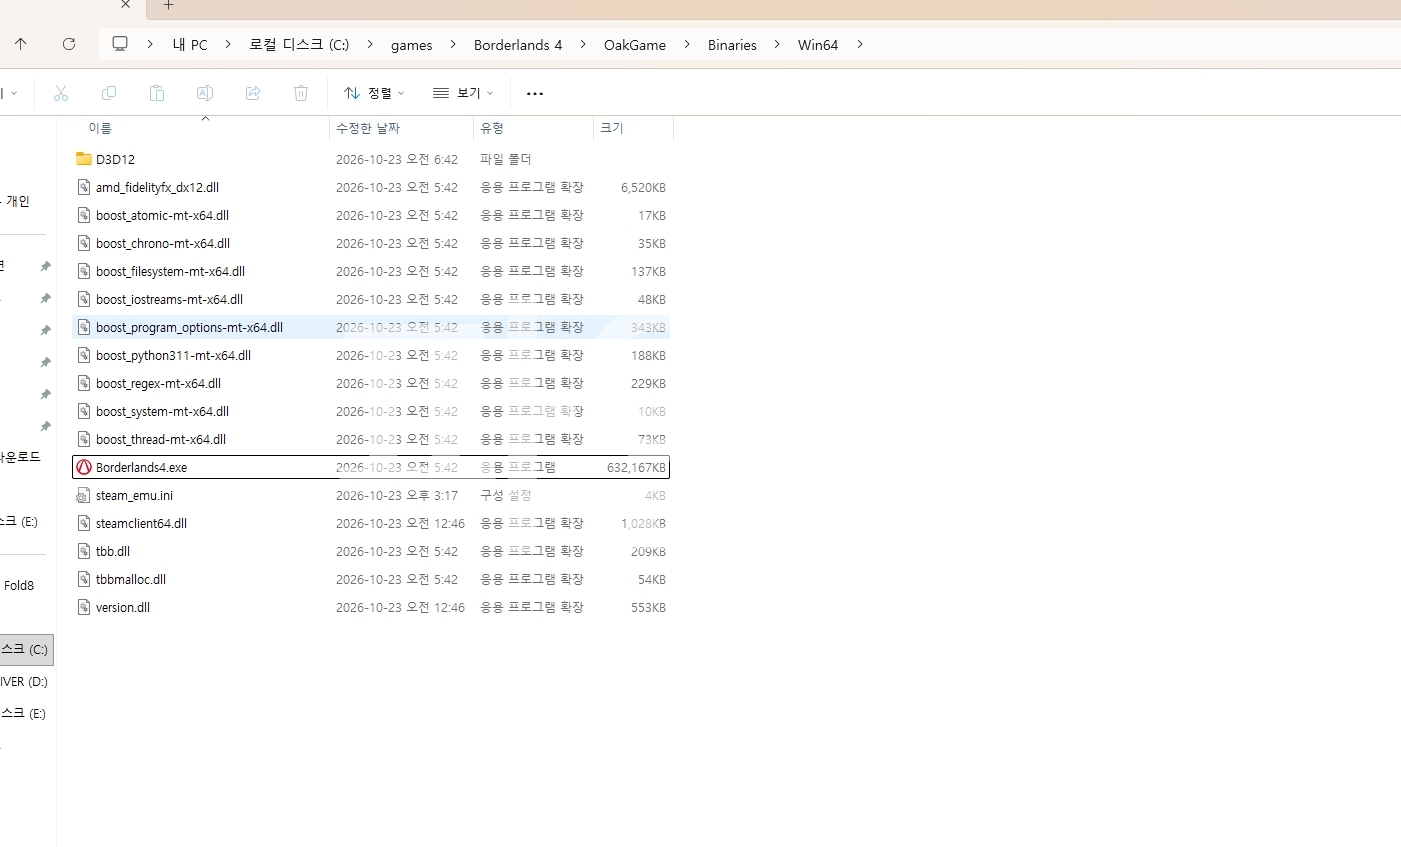Click the tbb.dll file icon
The height and width of the screenshot is (847, 1401).
[x=84, y=551]
